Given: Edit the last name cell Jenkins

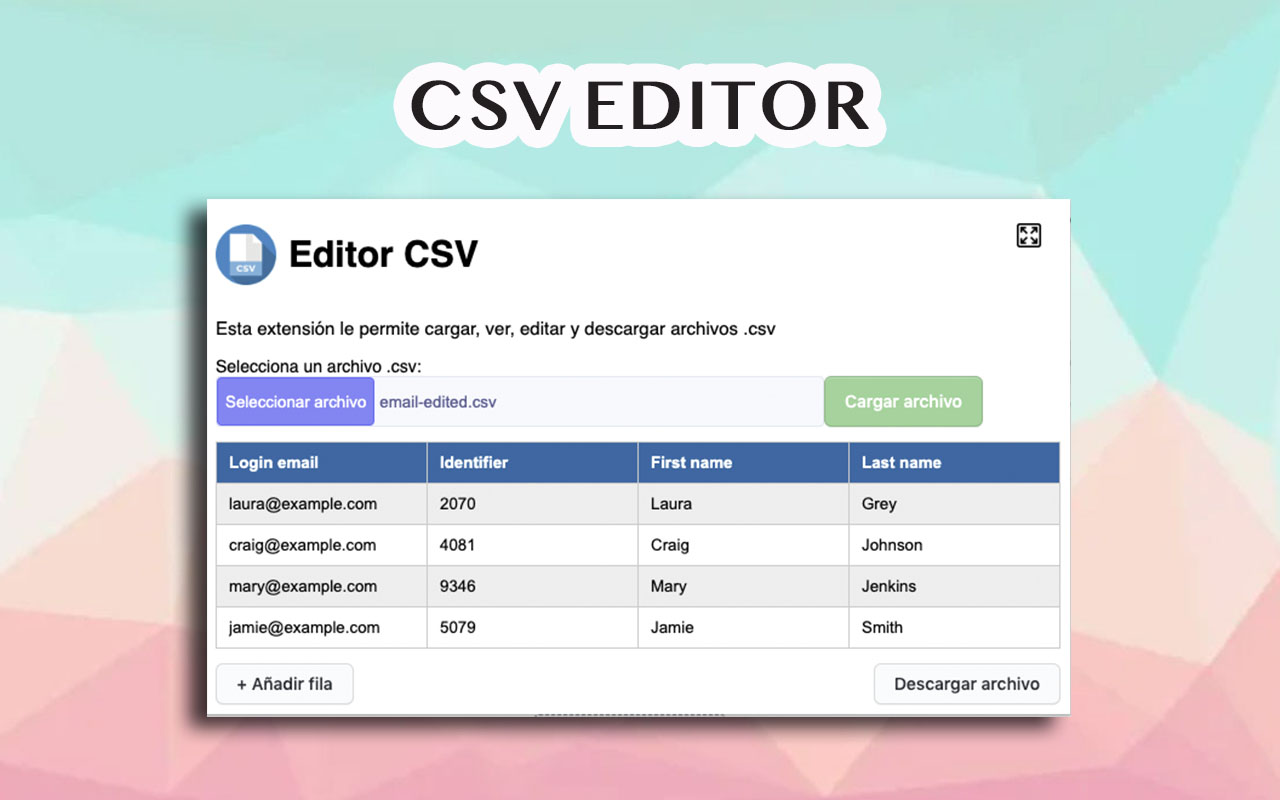Looking at the screenshot, I should click(954, 586).
